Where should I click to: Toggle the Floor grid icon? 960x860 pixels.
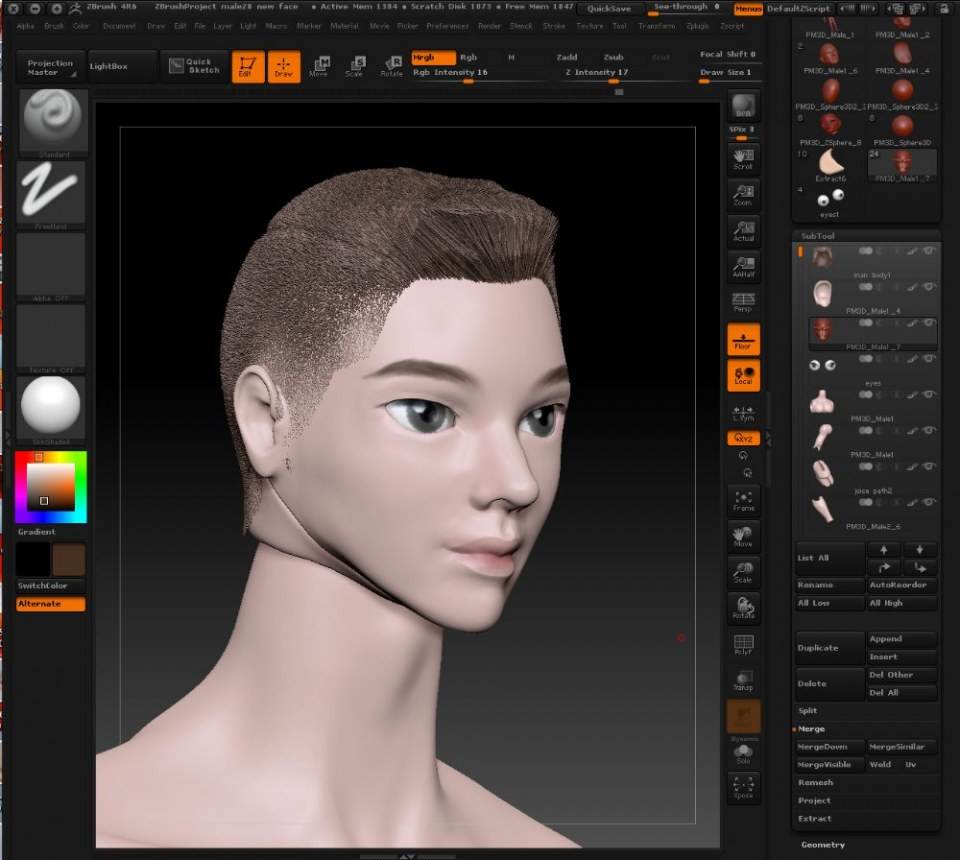pyautogui.click(x=743, y=340)
